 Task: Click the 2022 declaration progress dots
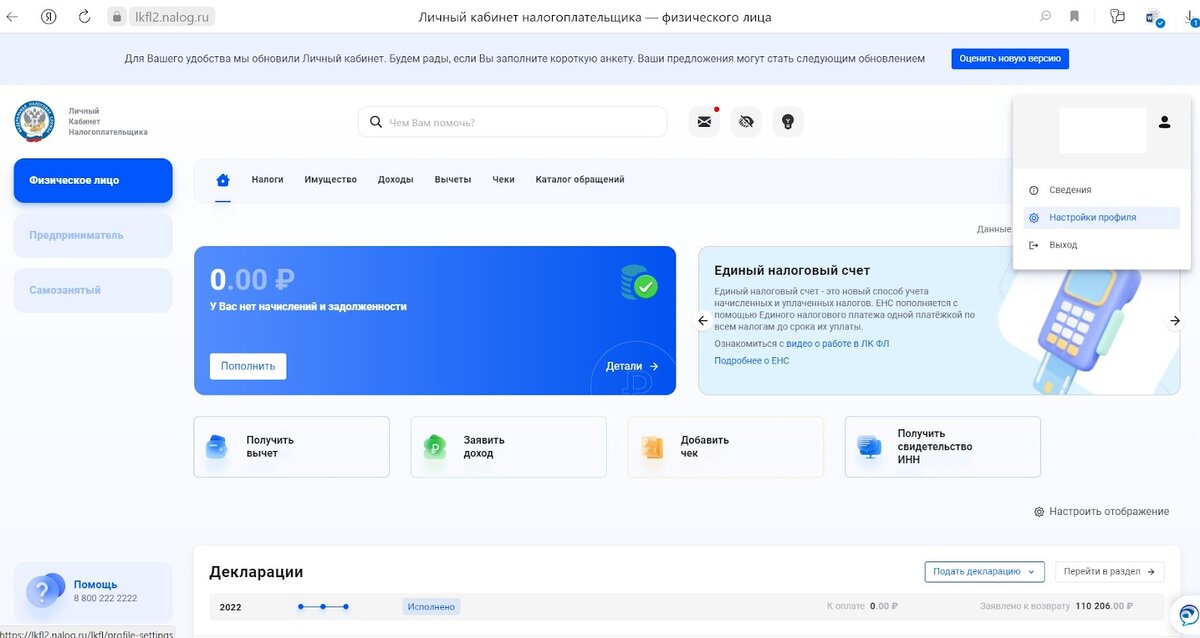322,606
